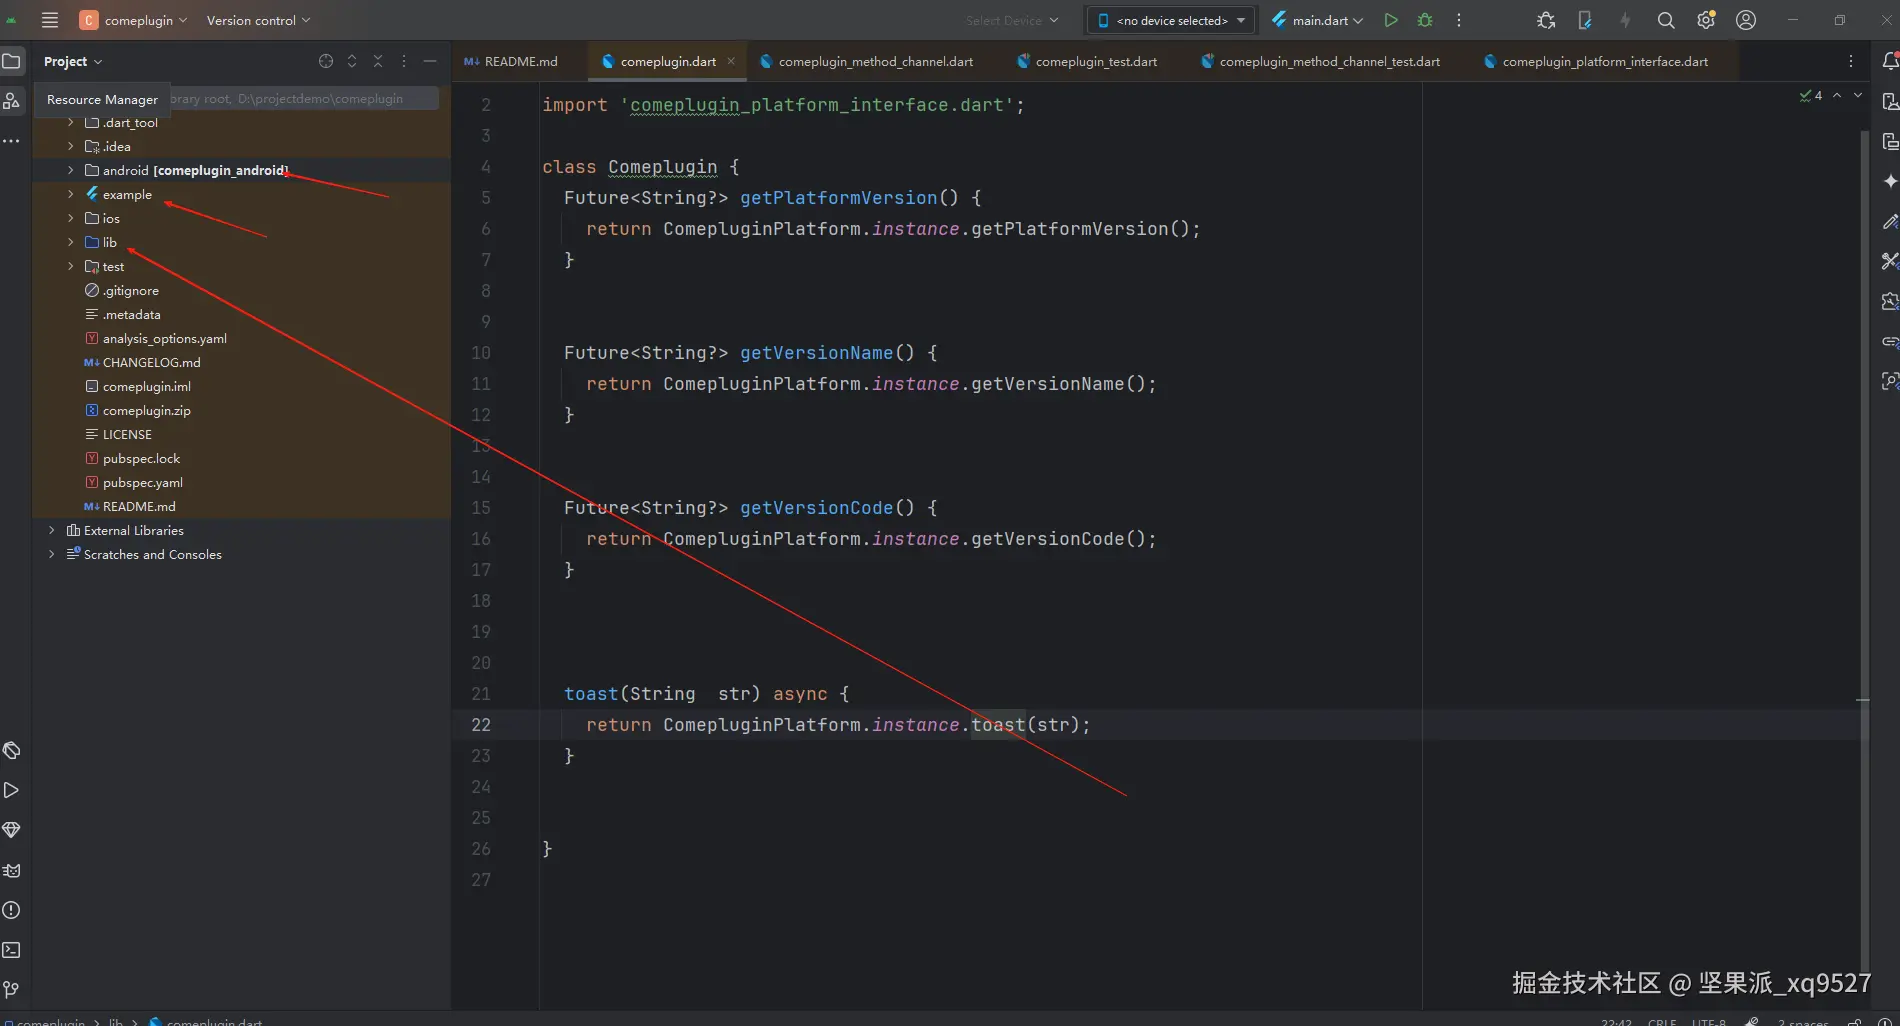Viewport: 1900px width, 1026px height.
Task: Open Run tool window
Action: pos(11,790)
